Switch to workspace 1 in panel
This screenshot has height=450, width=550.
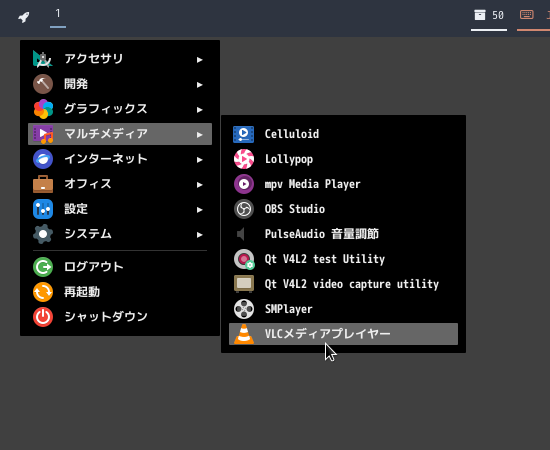[x=58, y=14]
